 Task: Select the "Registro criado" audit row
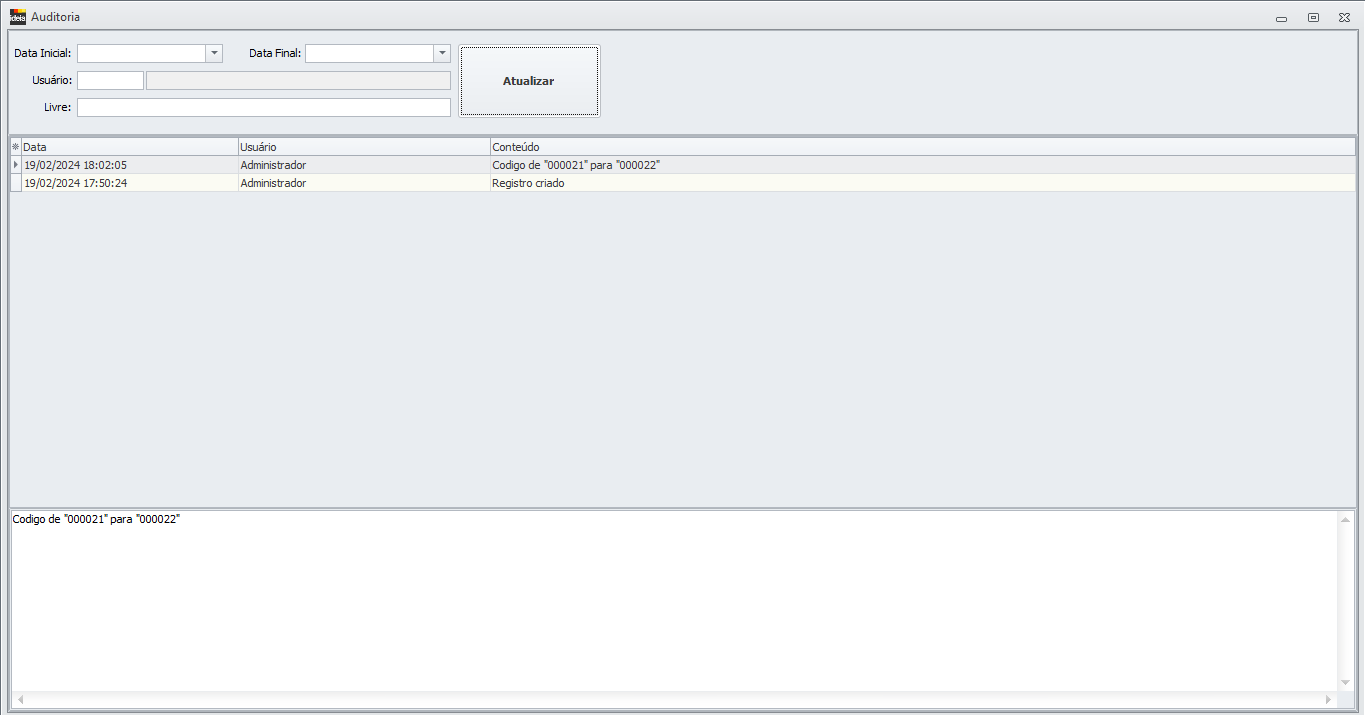[x=528, y=184]
